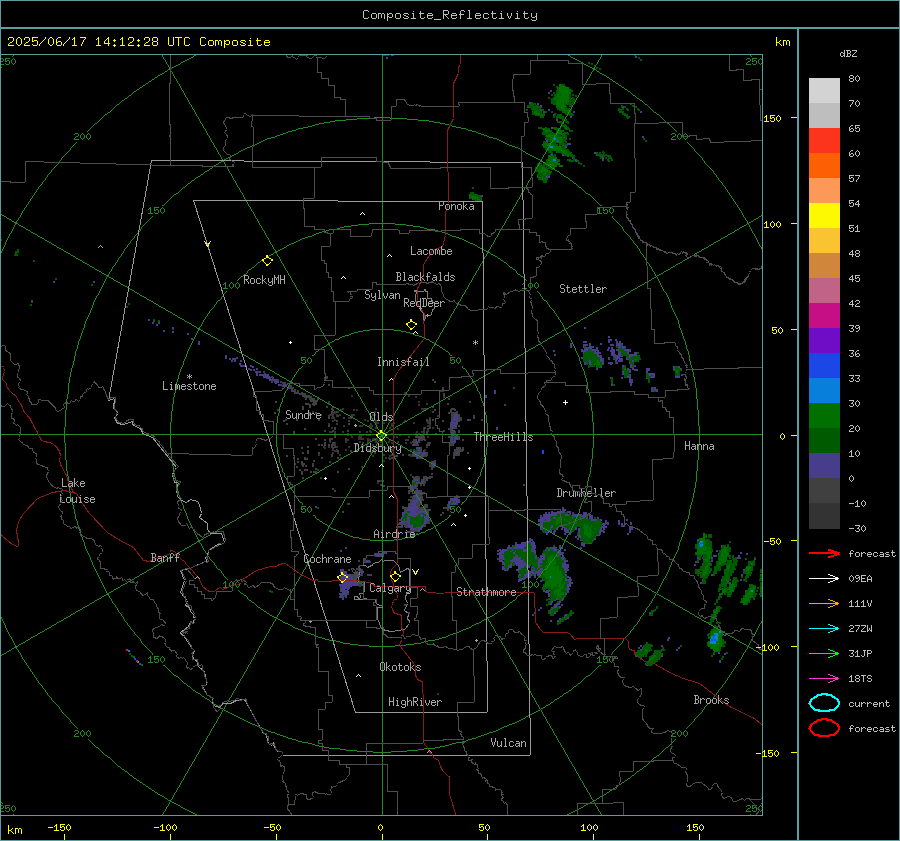
Task: Click the Lake Louise label
Action: pyautogui.click(x=77, y=491)
